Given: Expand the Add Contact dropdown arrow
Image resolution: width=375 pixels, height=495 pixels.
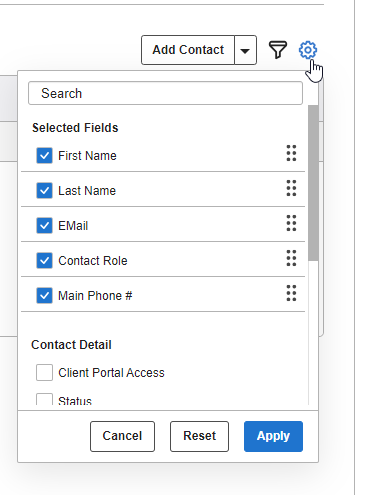Looking at the screenshot, I should pyautogui.click(x=245, y=50).
